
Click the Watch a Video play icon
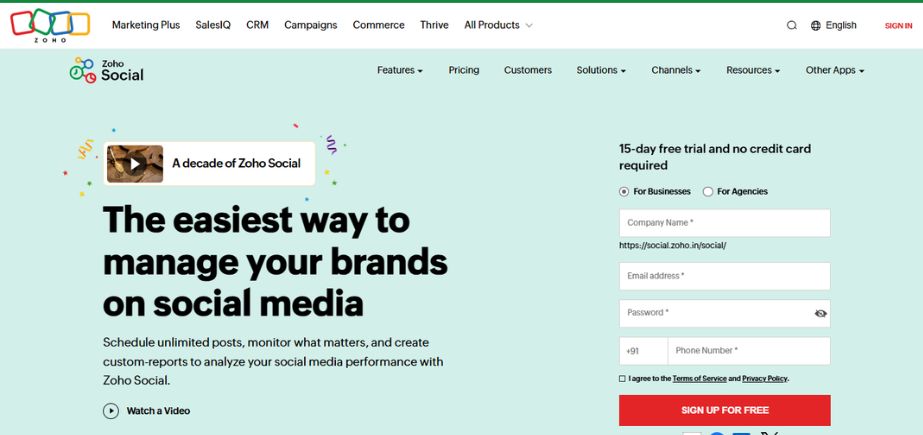coord(110,411)
